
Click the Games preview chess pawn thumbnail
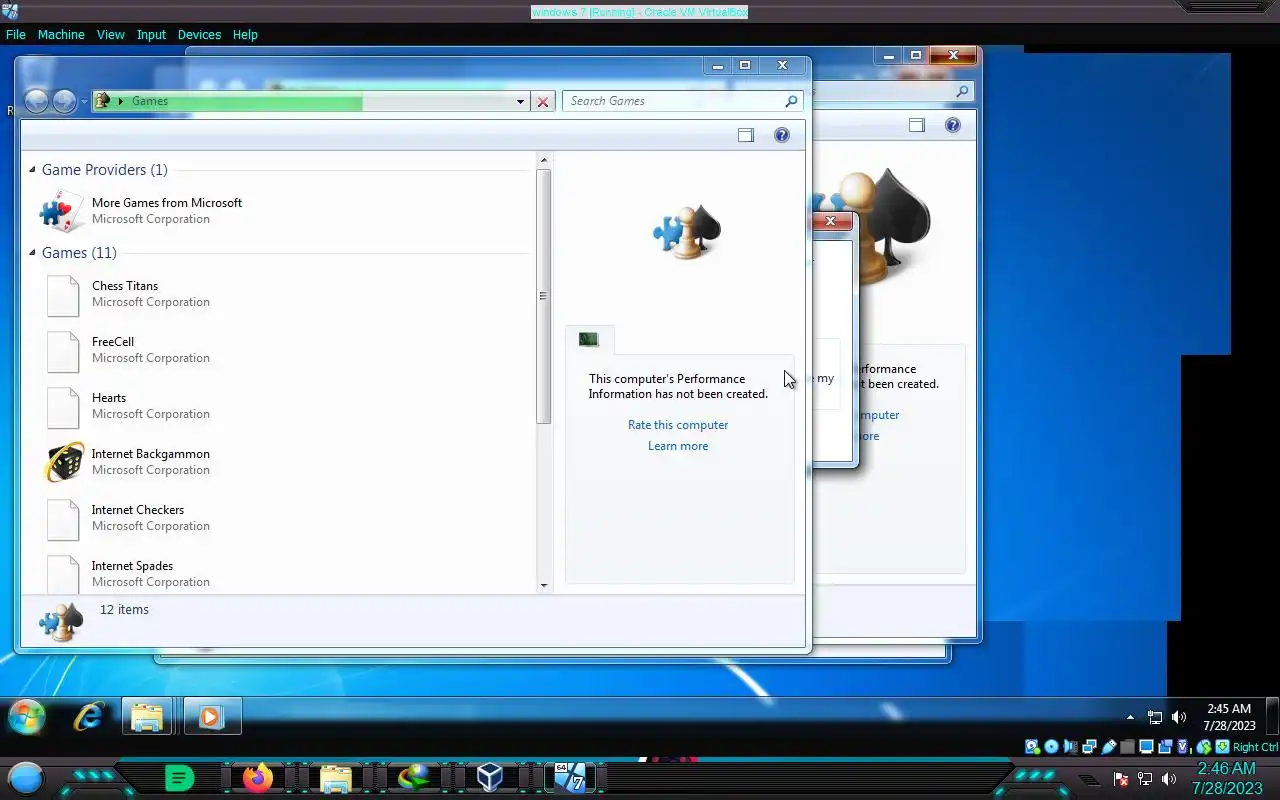[687, 233]
